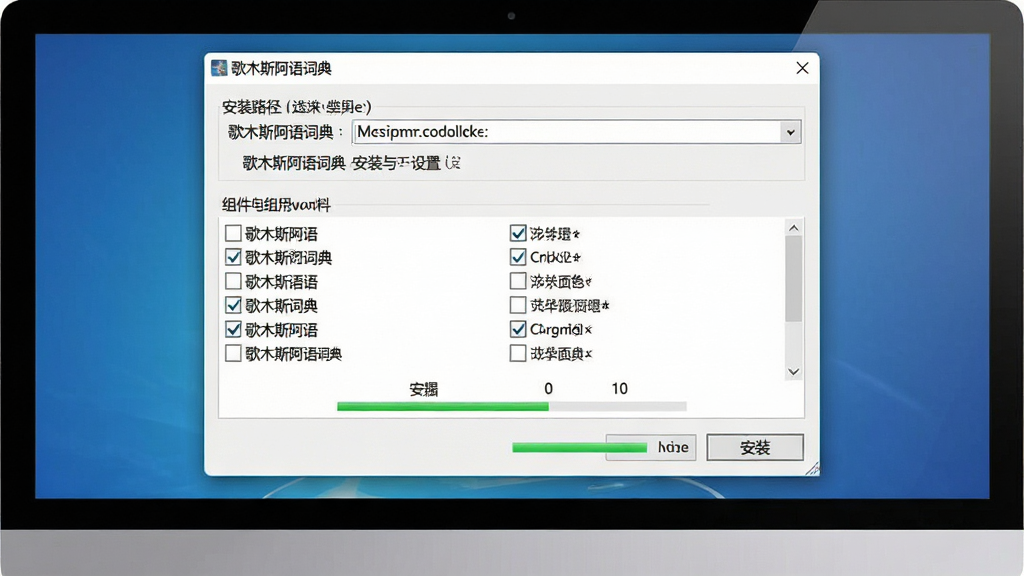
Task: Click the green progress bar beside hdne
Action: click(579, 447)
